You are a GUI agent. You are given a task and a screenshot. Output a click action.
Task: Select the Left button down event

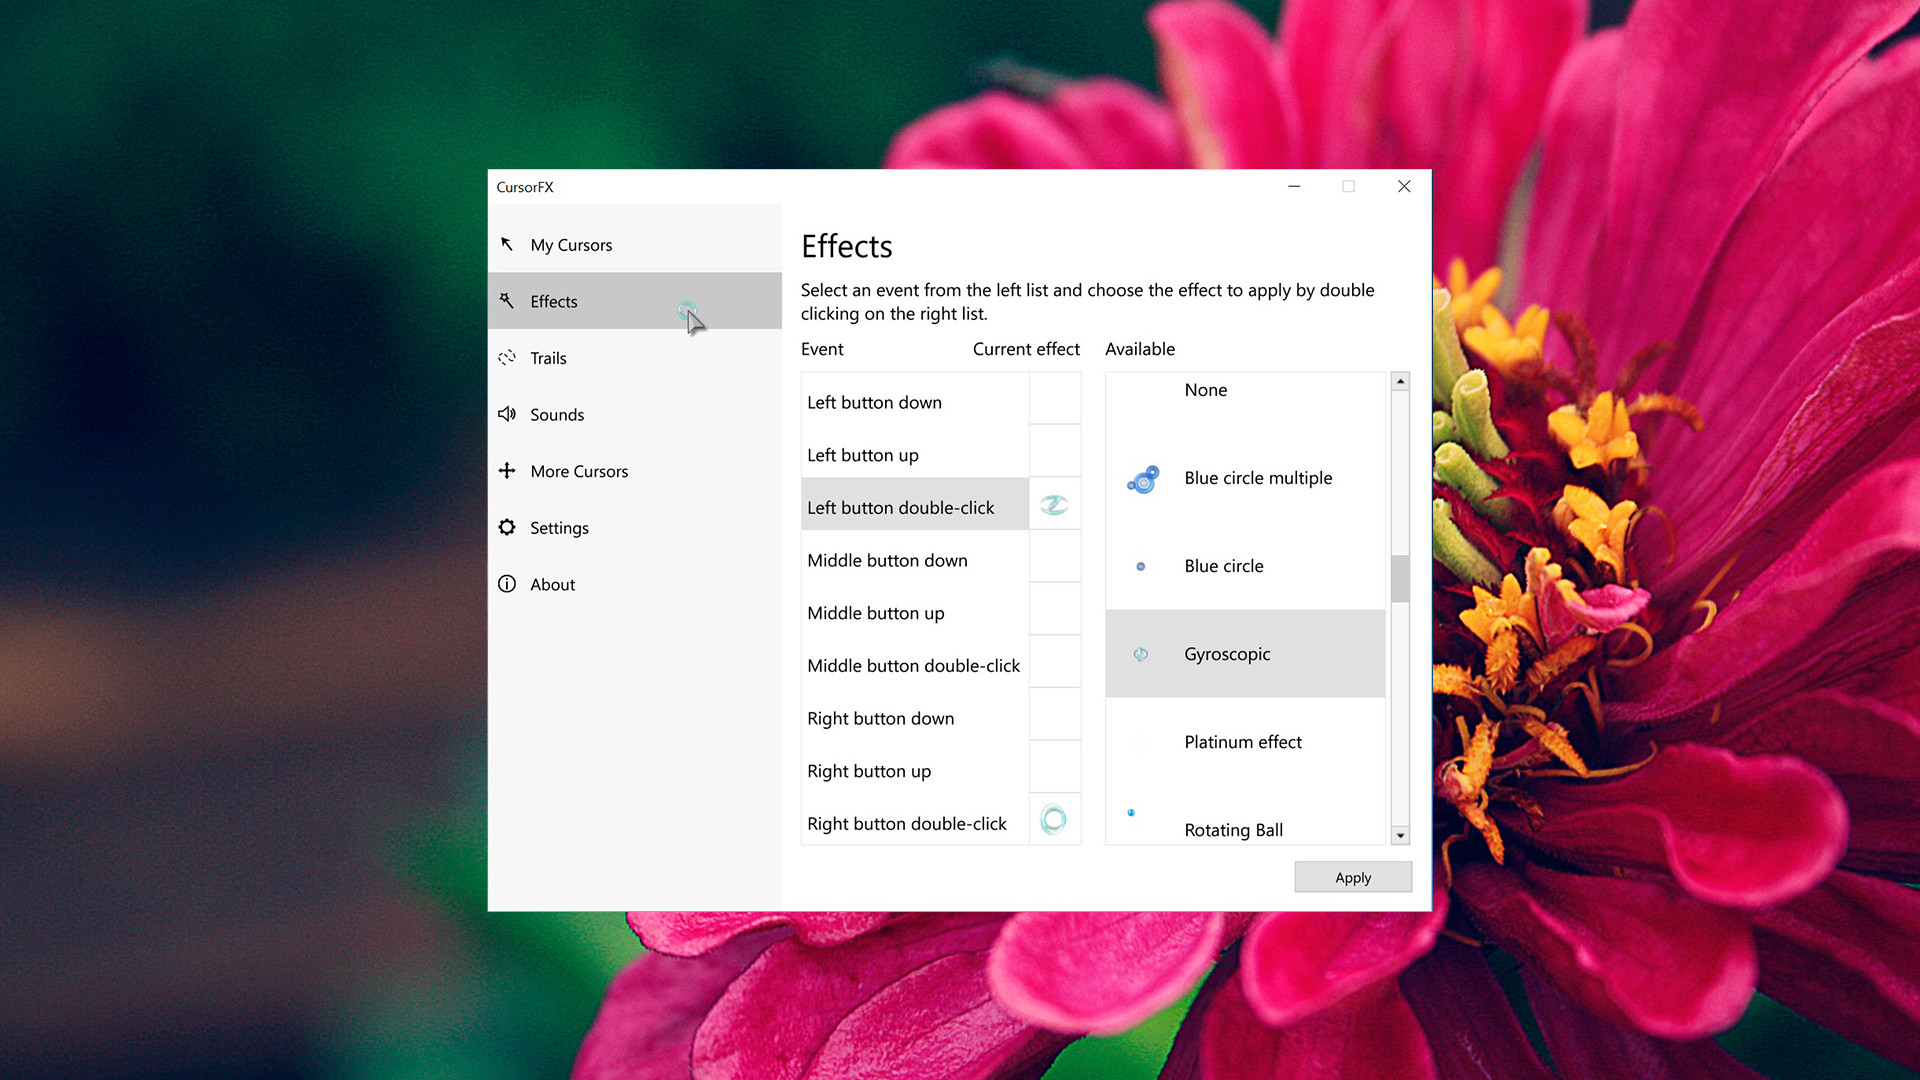(x=874, y=402)
